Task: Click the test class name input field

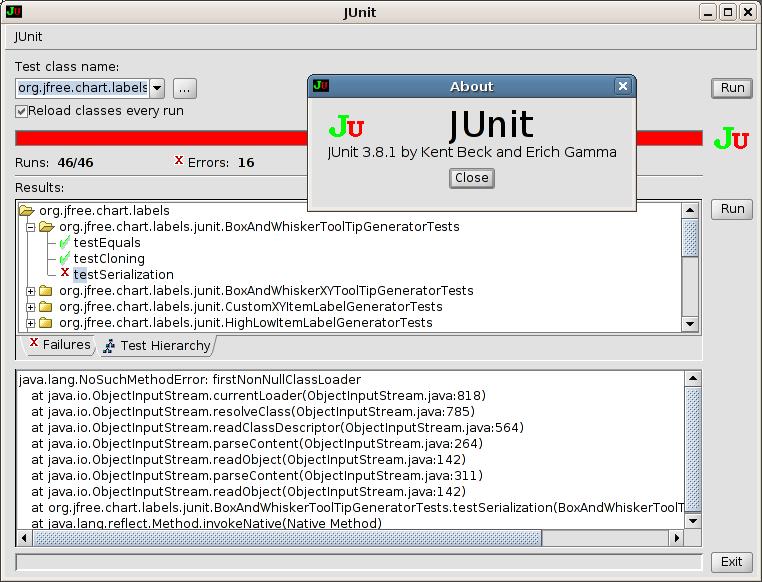Action: click(83, 88)
